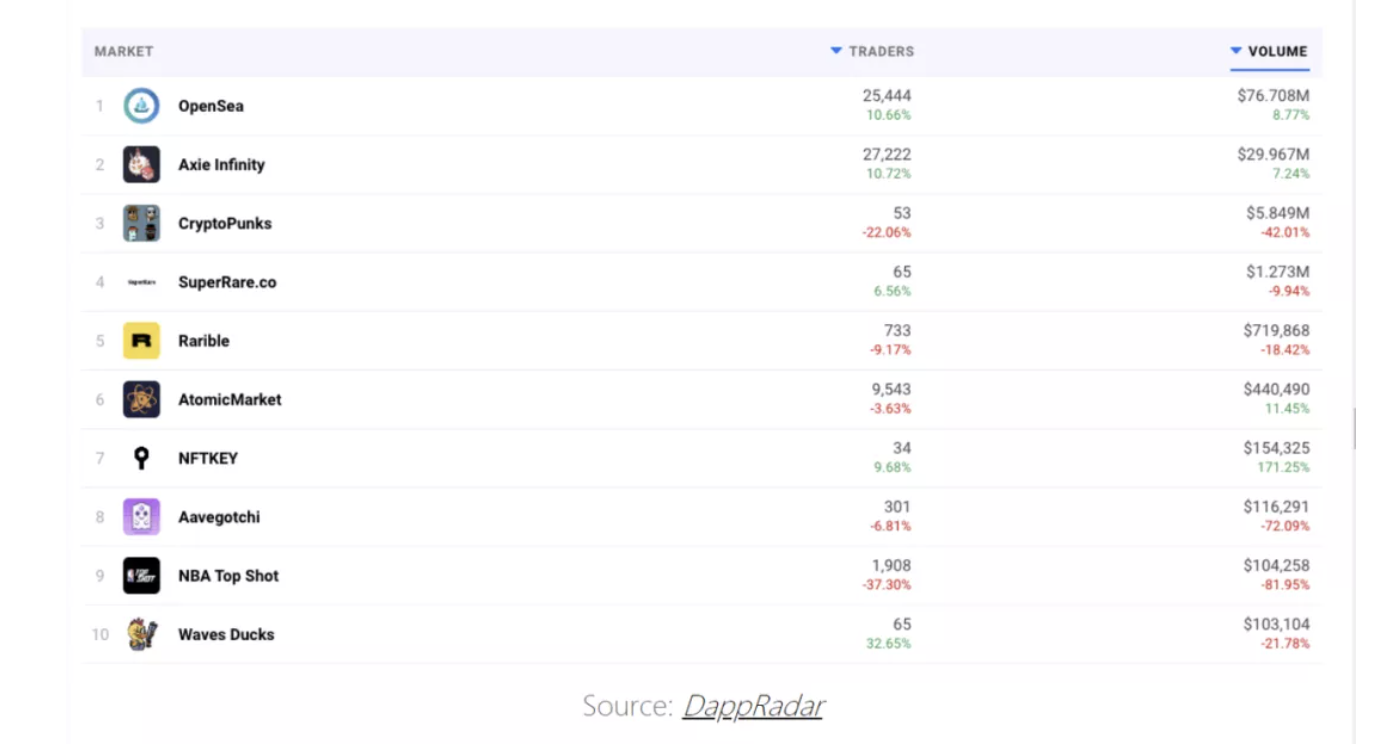Select the MARKET column header
The width and height of the screenshot is (1386, 754).
124,52
